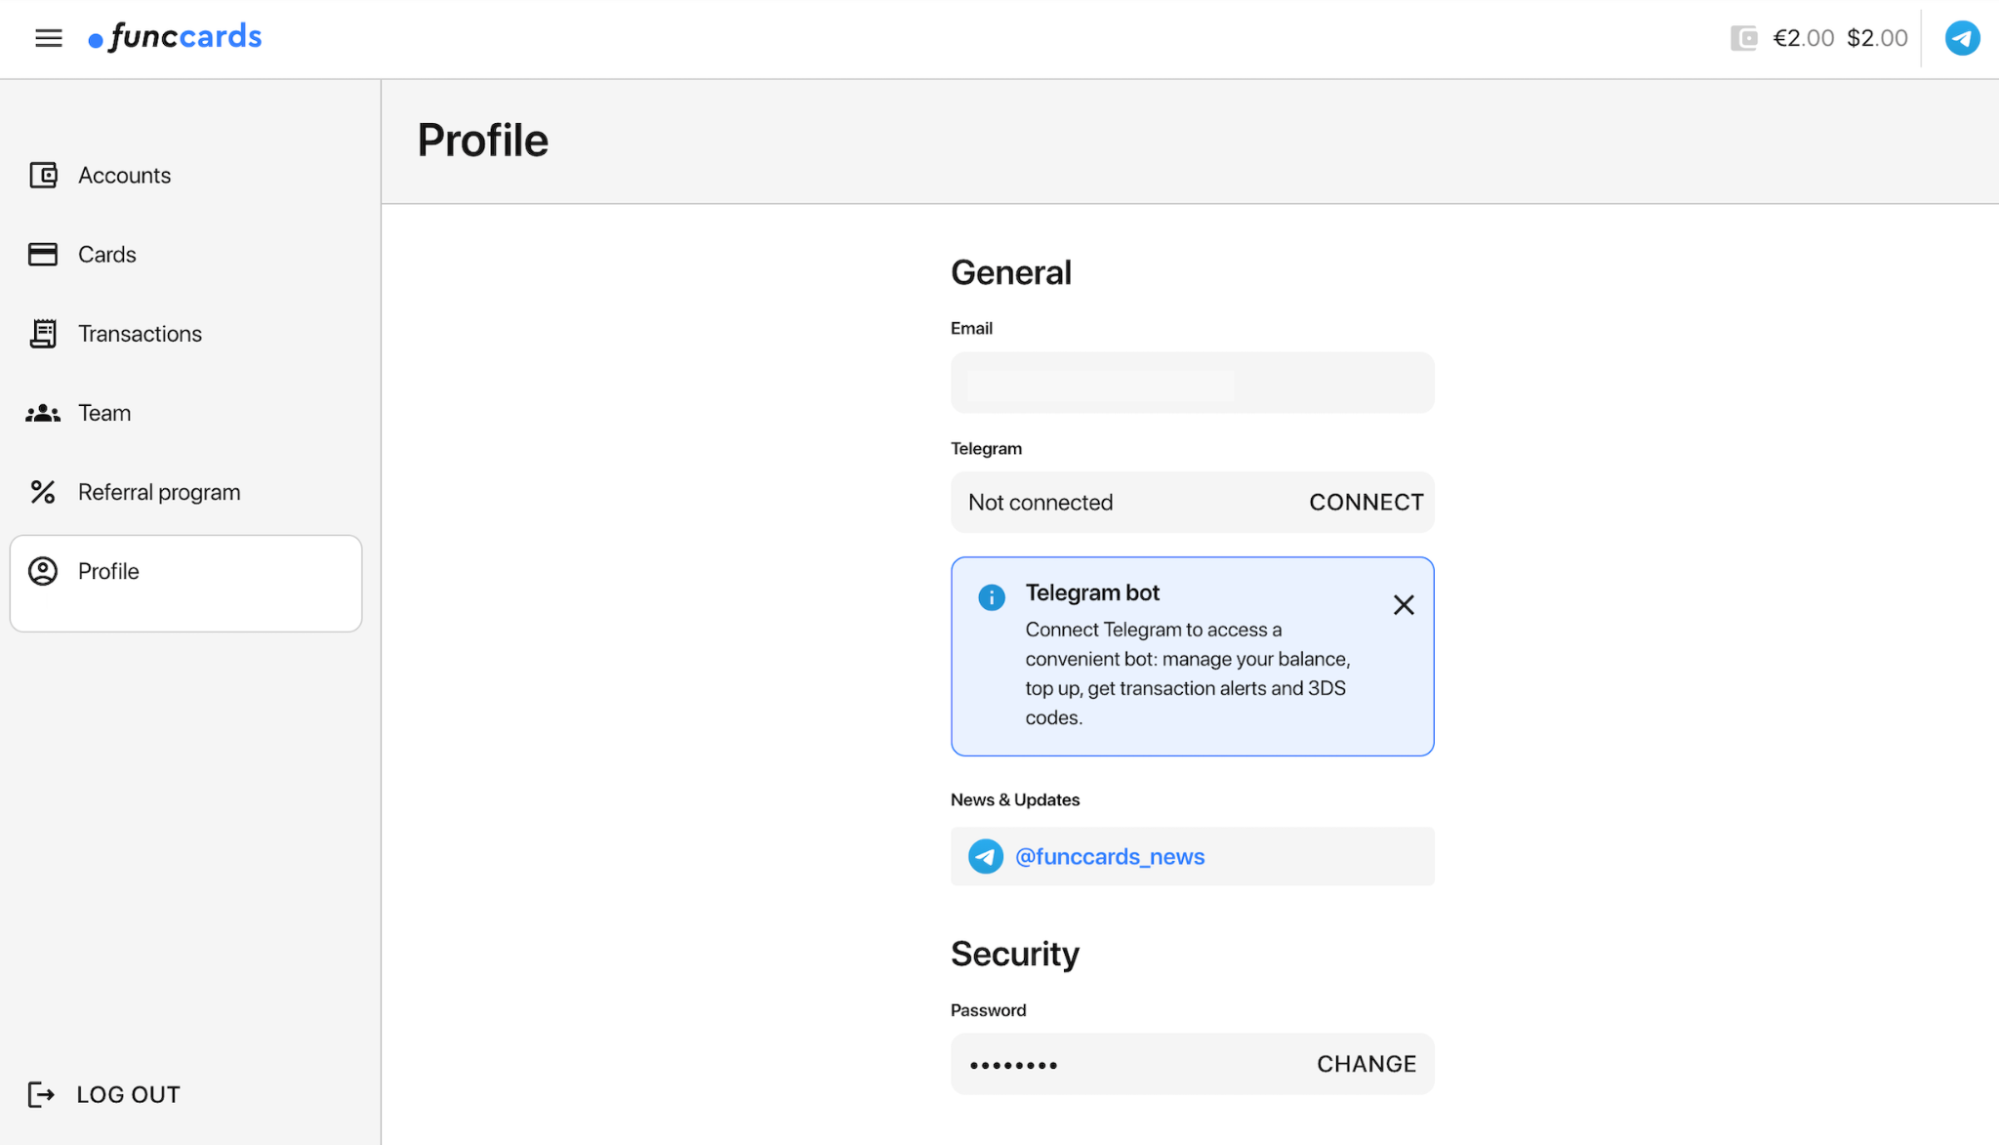
Task: Open the @funccards_news link
Action: (1109, 857)
